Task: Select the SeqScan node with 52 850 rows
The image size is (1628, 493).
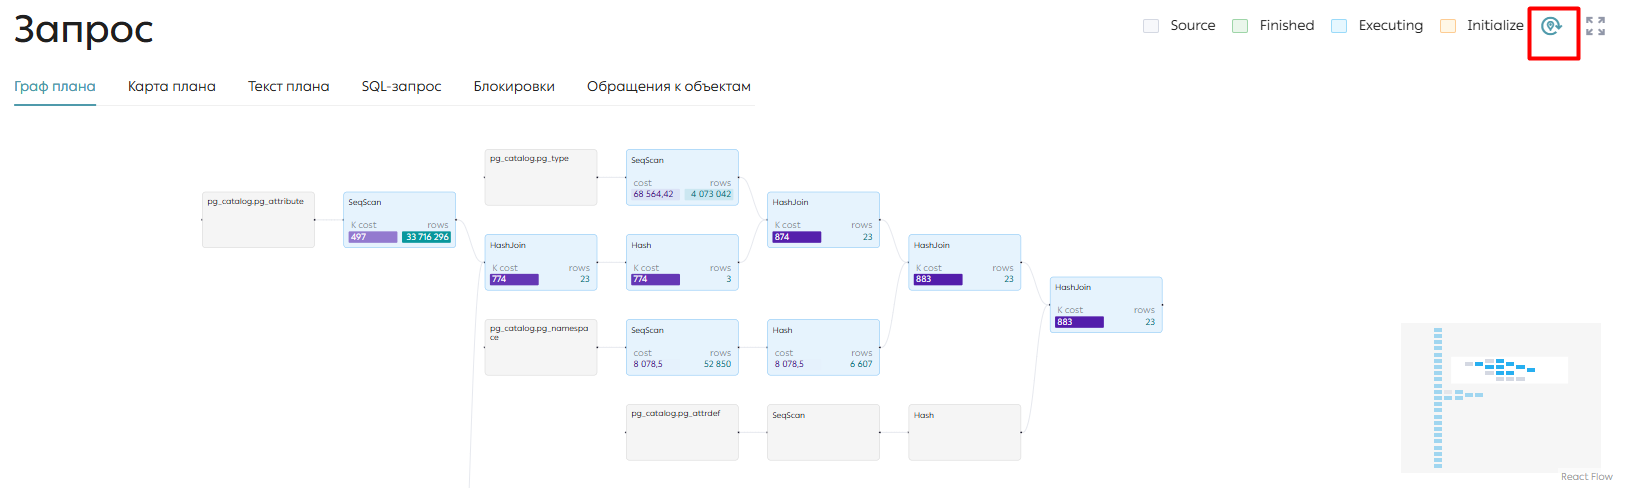Action: [x=682, y=348]
